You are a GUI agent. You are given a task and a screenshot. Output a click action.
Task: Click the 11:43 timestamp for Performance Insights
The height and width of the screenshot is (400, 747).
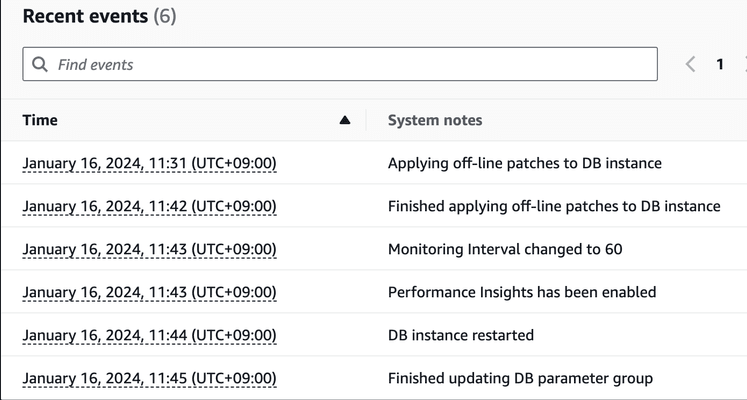click(149, 292)
